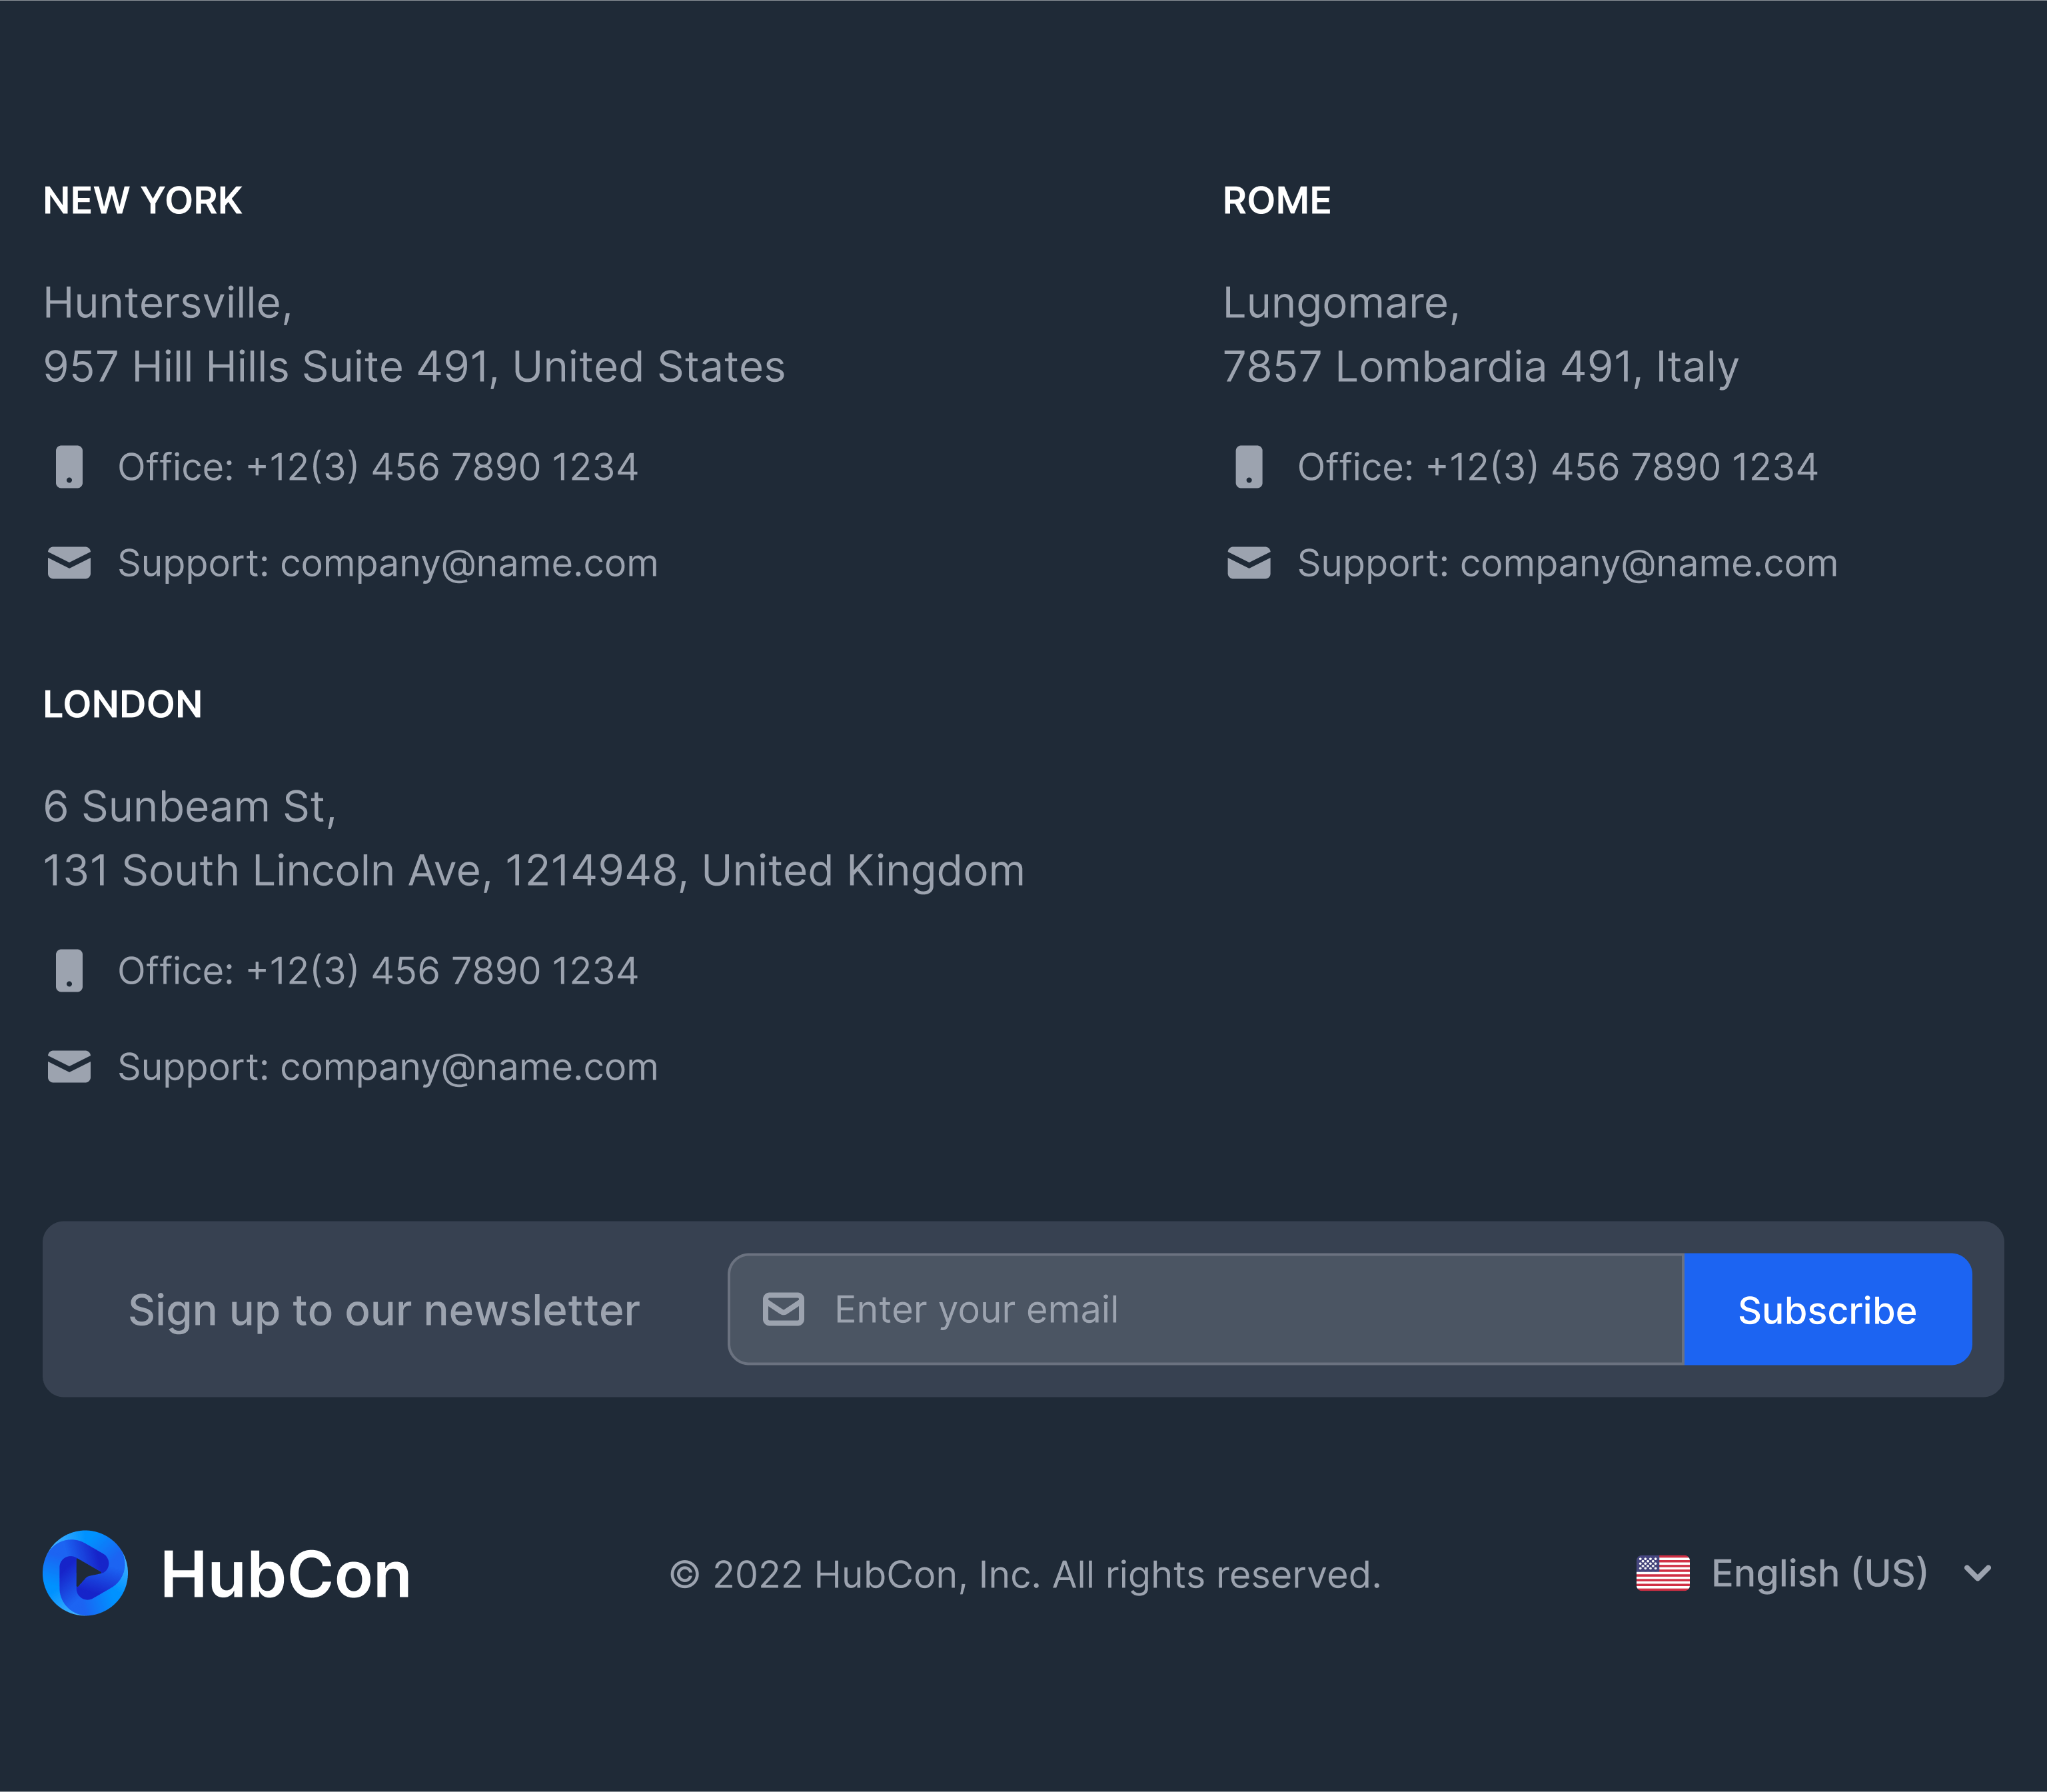The height and width of the screenshot is (1792, 2047).
Task: Click the London support email address
Action: coord(468,1067)
